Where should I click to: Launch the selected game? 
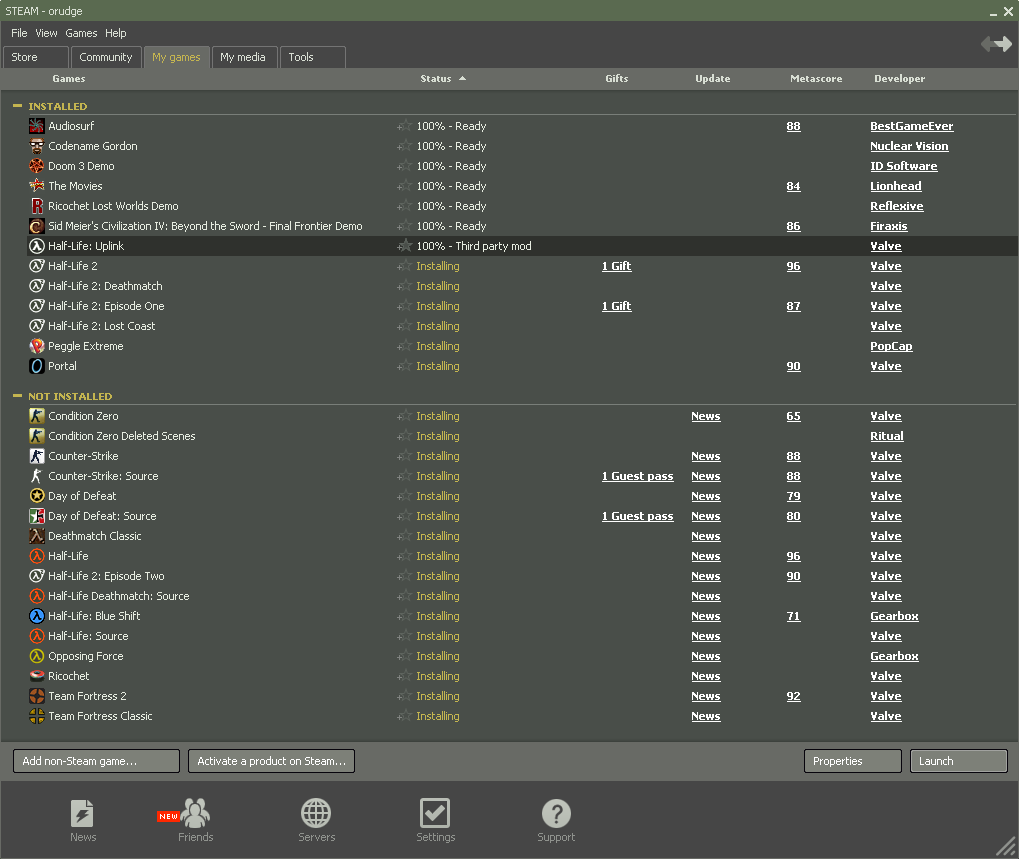pos(959,761)
